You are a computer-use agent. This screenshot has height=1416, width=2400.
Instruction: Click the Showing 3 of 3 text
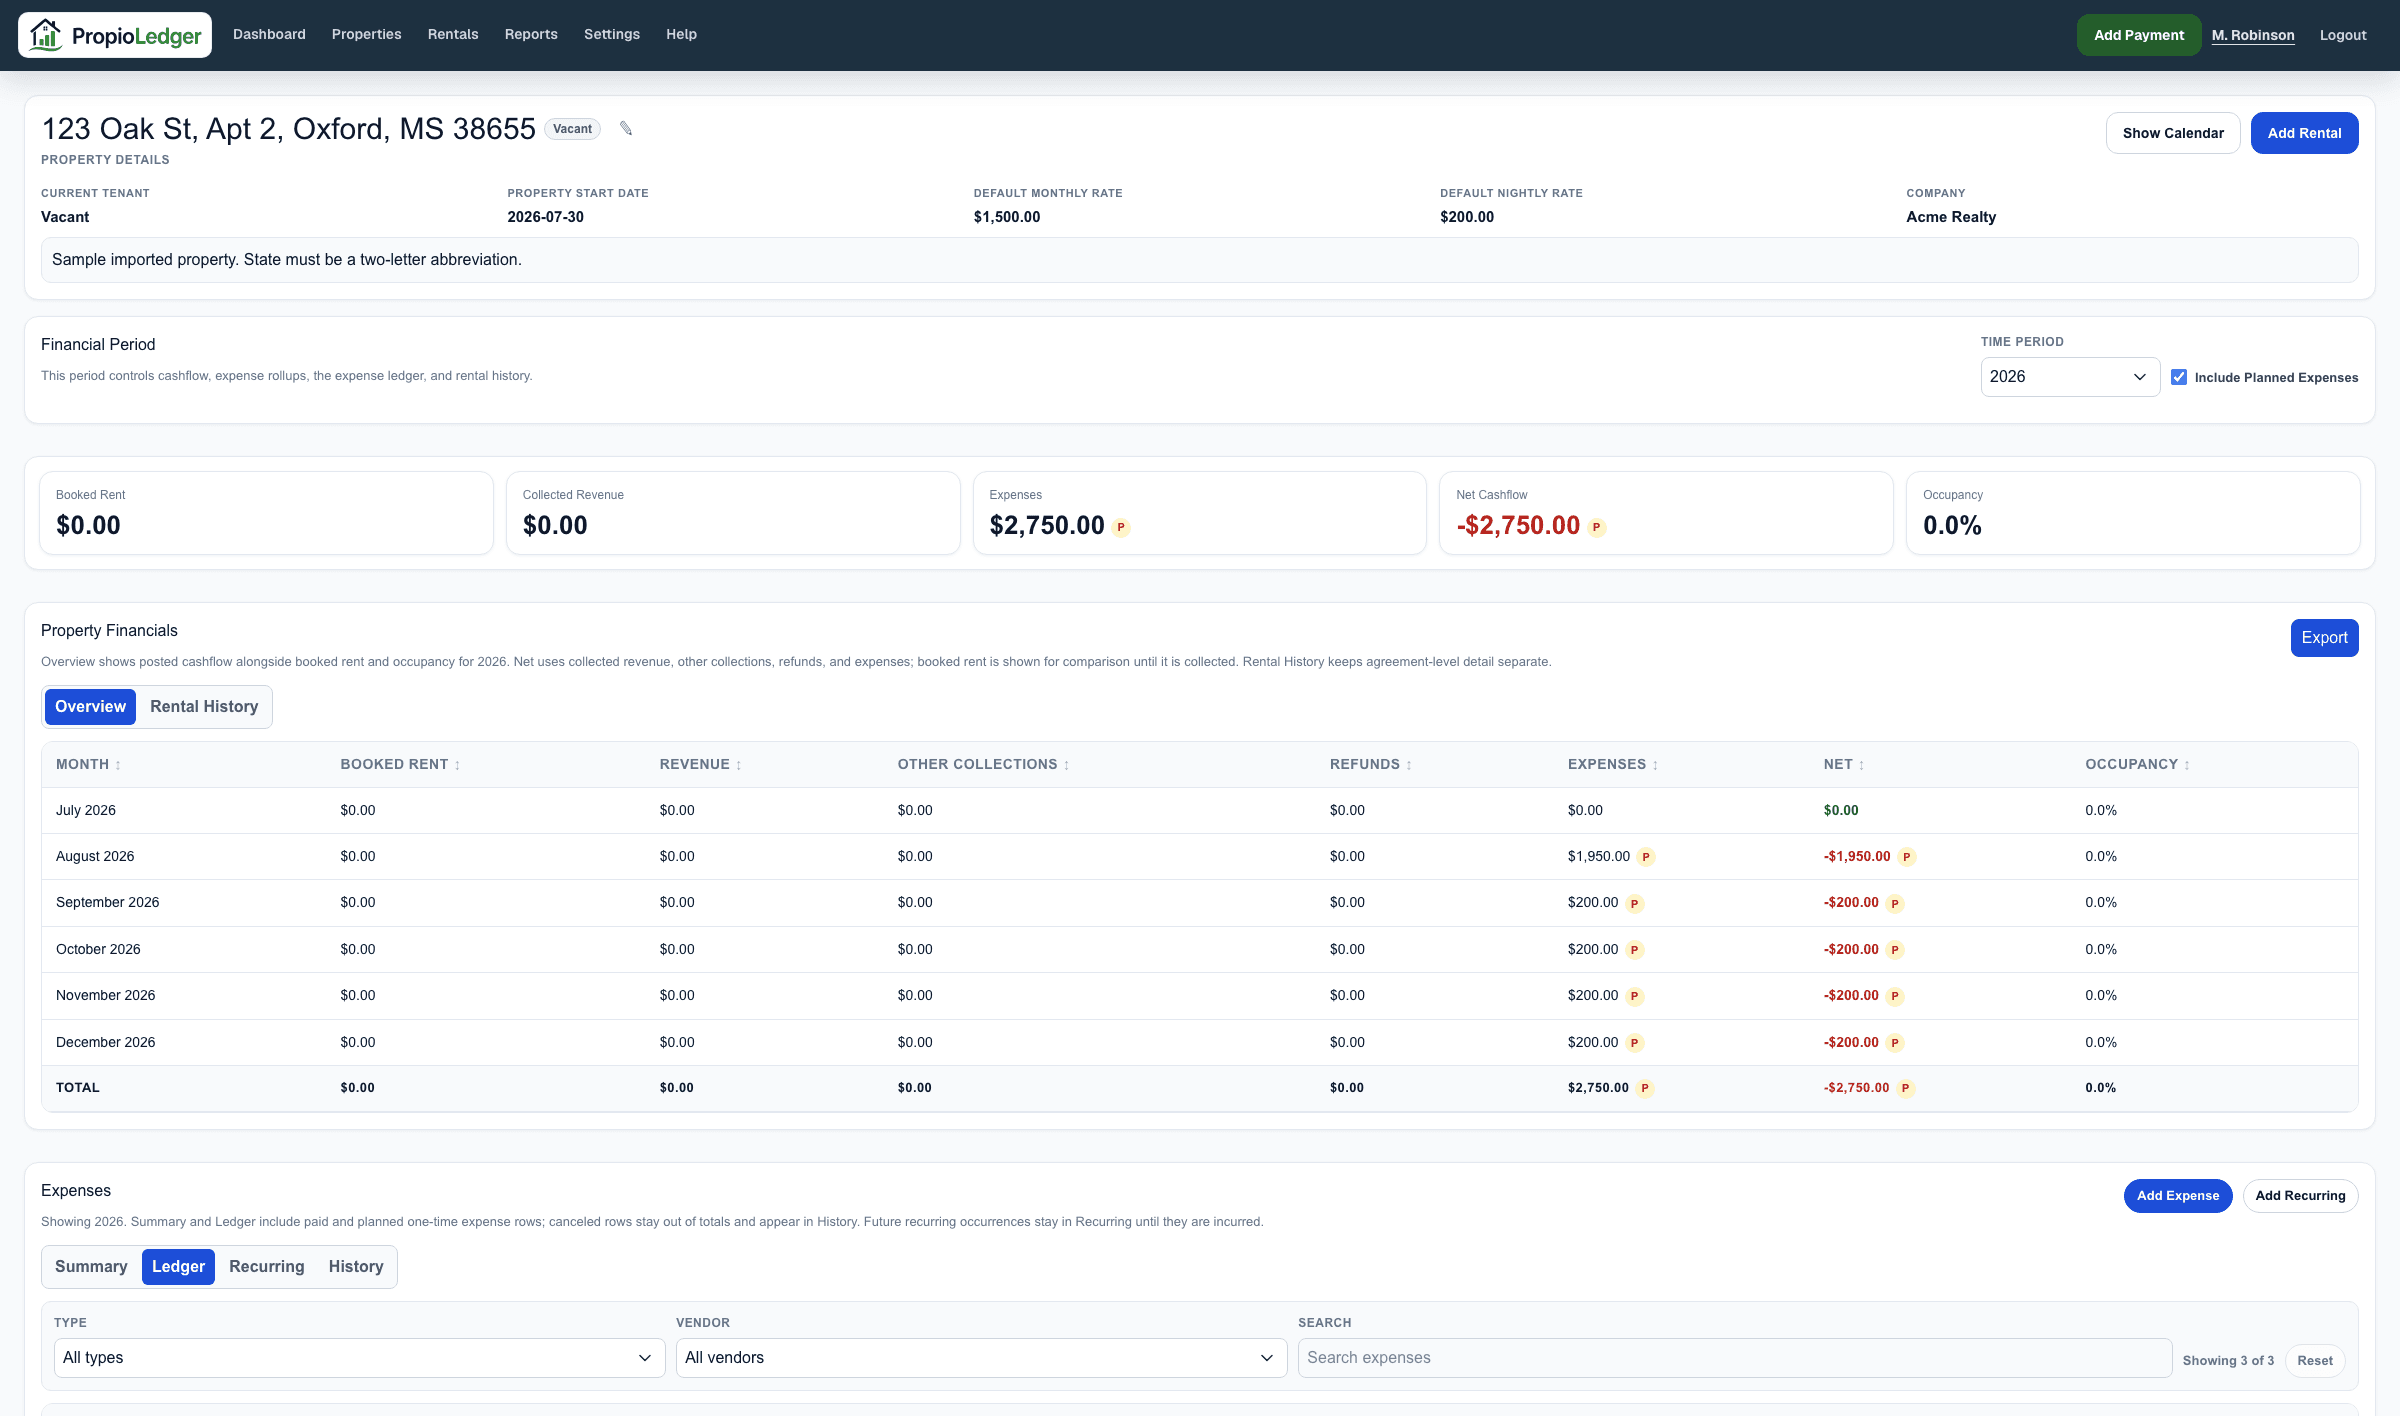2228,1361
